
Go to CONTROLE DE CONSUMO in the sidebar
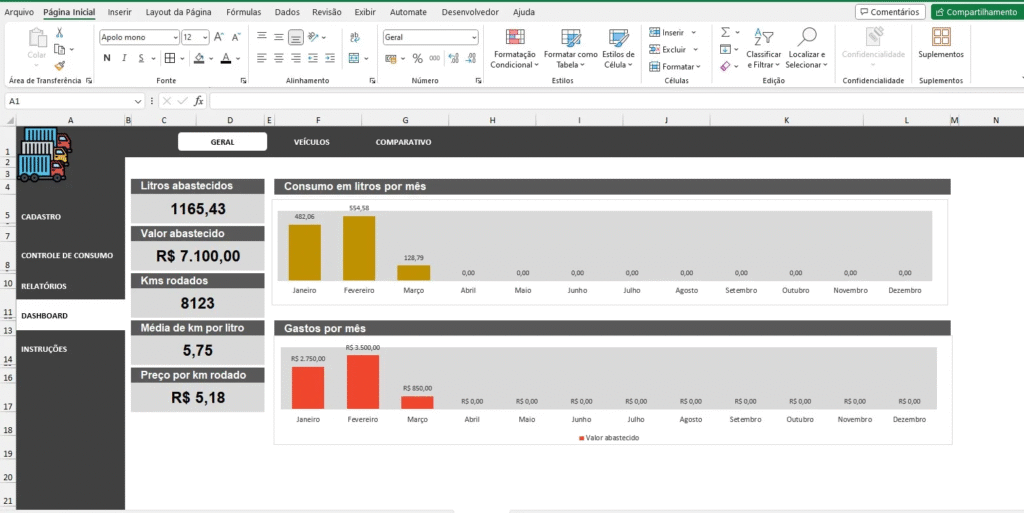66,255
